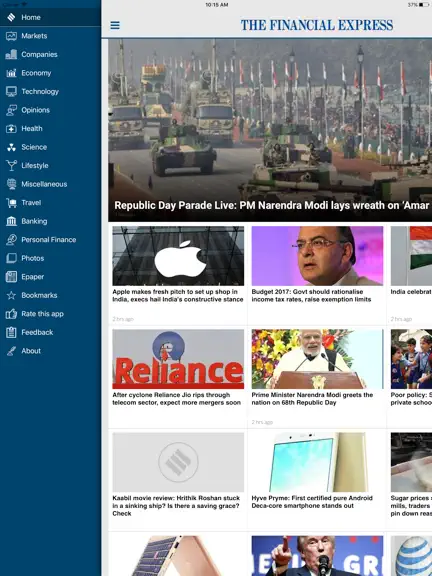Tap the school children thumbnail for Poor policy
Viewport: 432px width, 576px height.
(x=411, y=359)
